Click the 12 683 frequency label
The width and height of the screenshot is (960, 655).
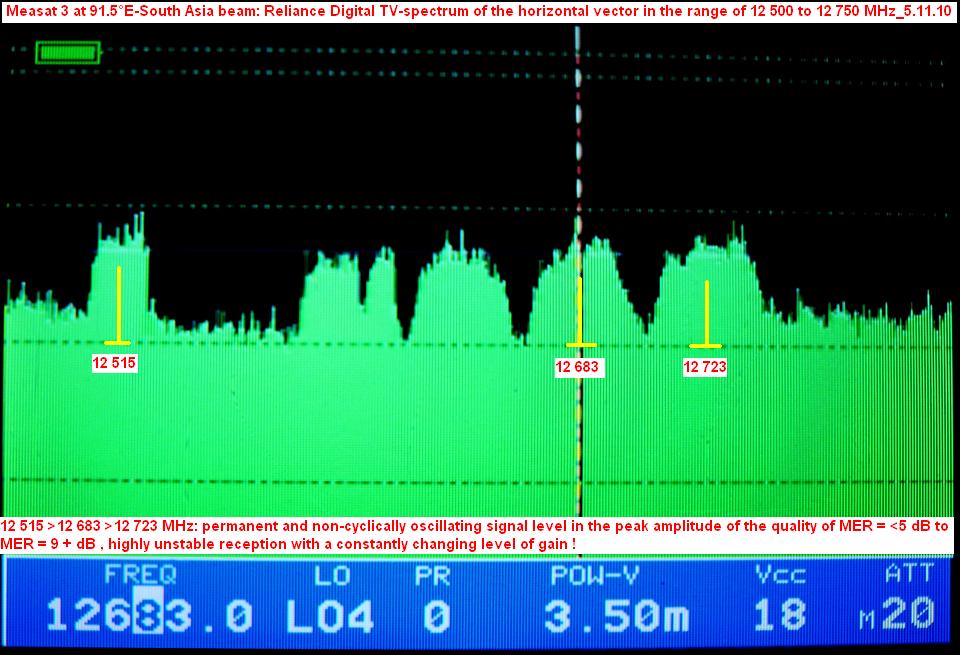(x=577, y=367)
